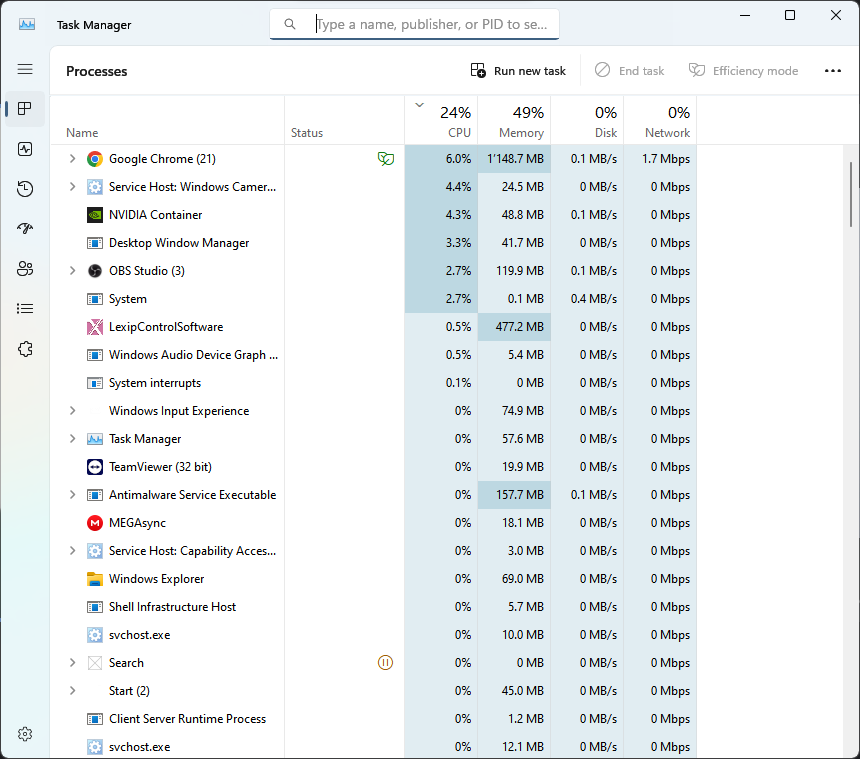Expand the Windows Input Experience group
Viewport: 860px width, 759px height.
tap(72, 411)
